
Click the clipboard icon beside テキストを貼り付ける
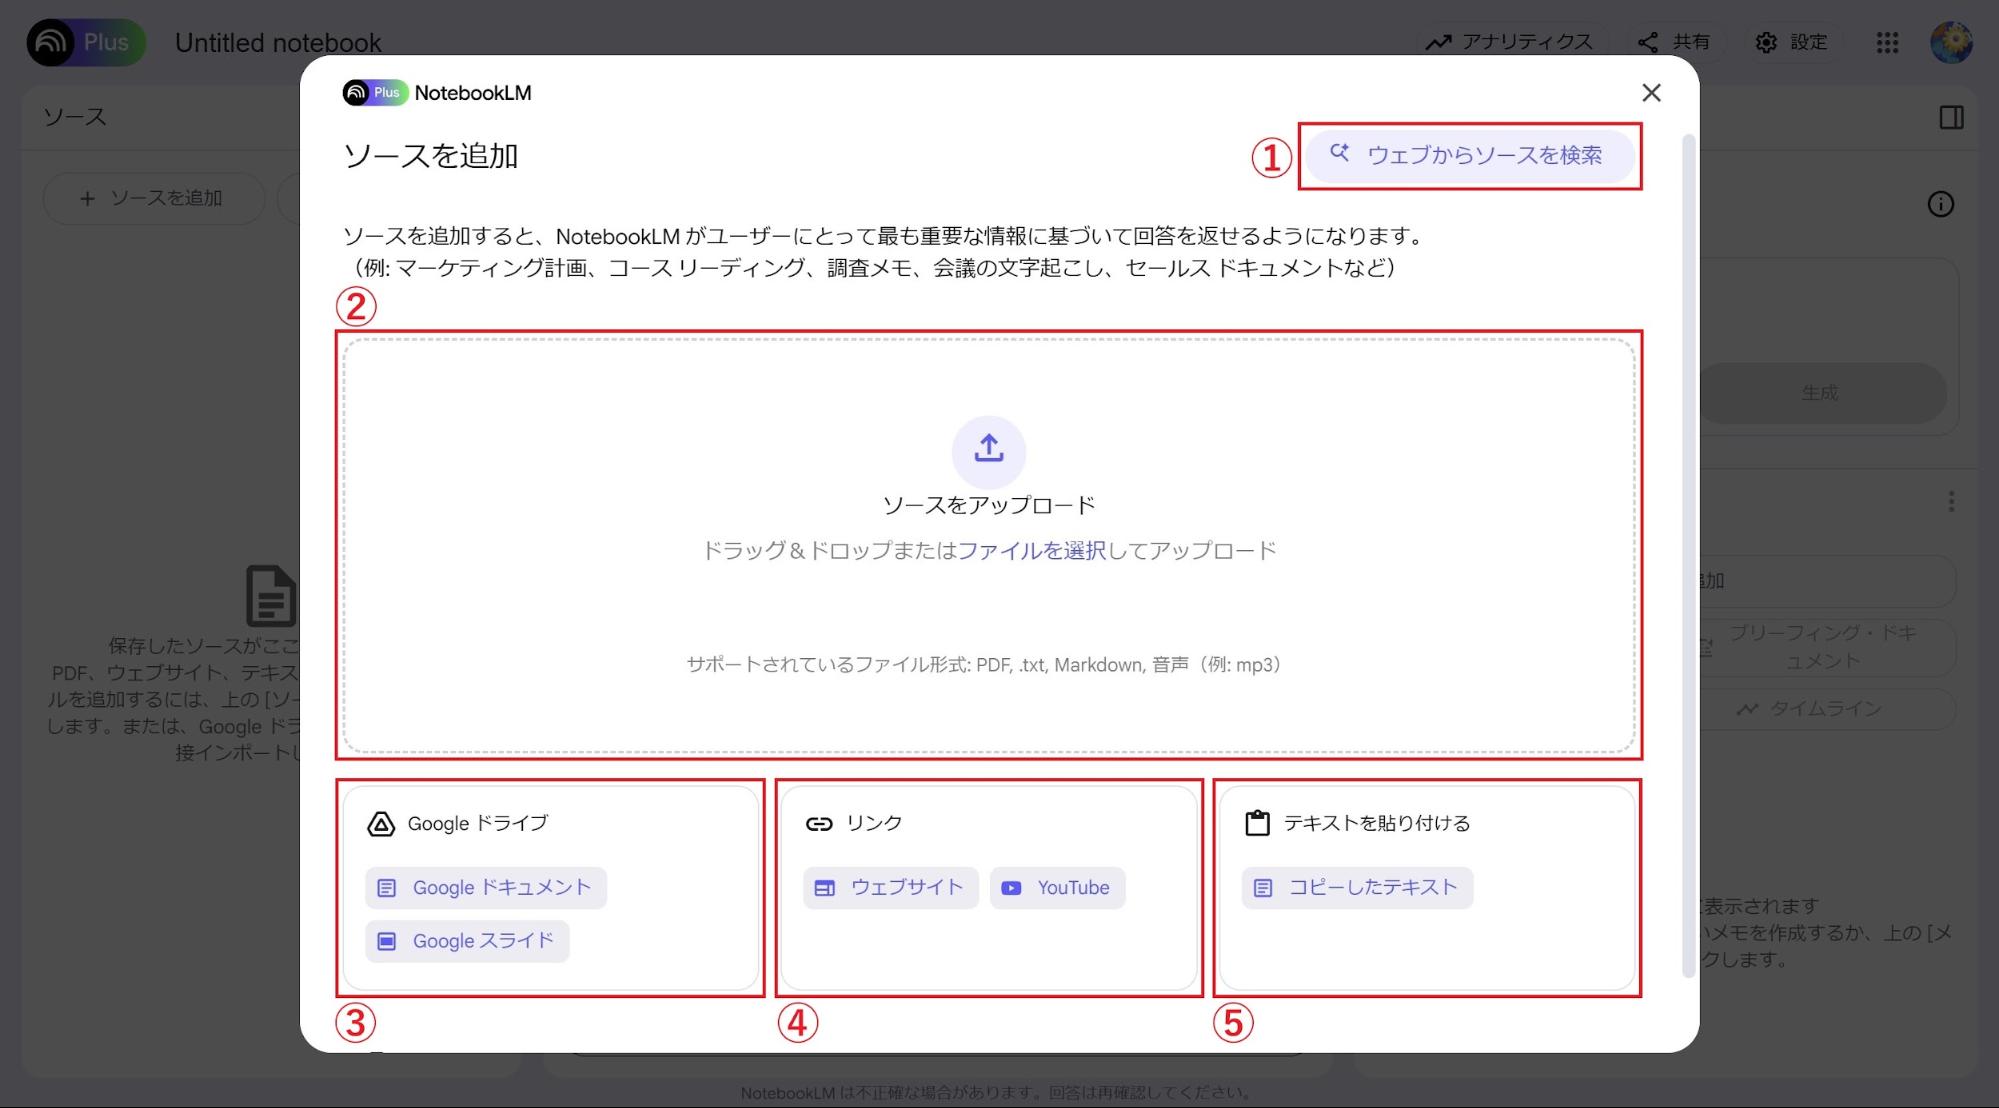pyautogui.click(x=1257, y=823)
